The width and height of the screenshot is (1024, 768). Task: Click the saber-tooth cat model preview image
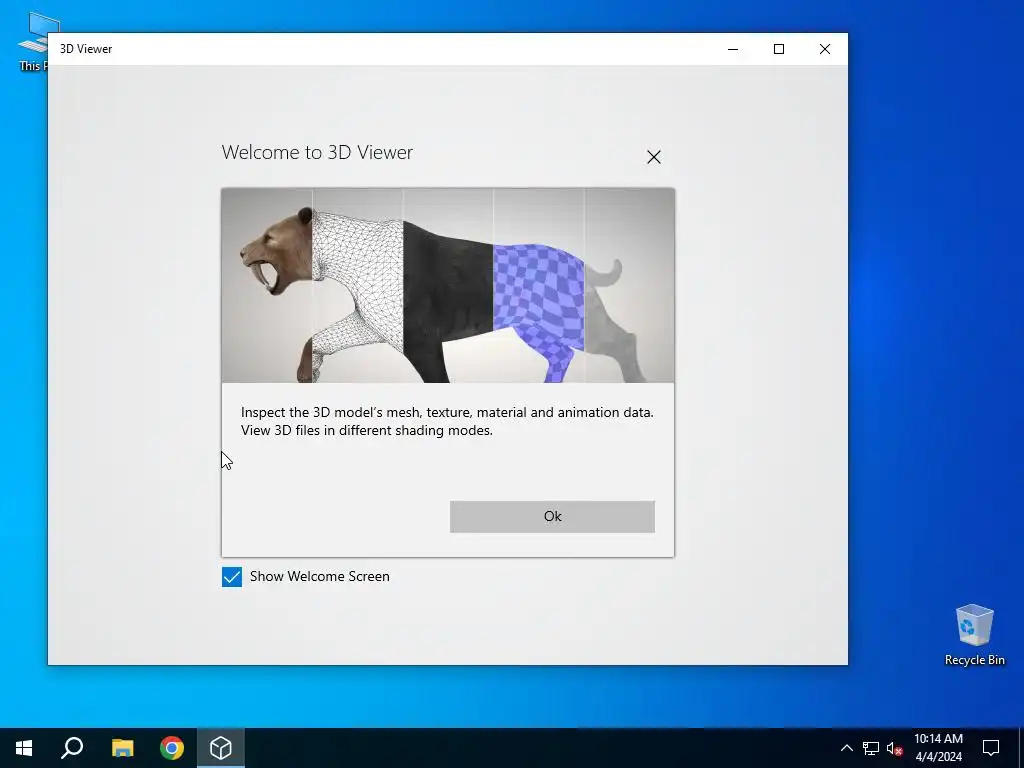pyautogui.click(x=448, y=285)
